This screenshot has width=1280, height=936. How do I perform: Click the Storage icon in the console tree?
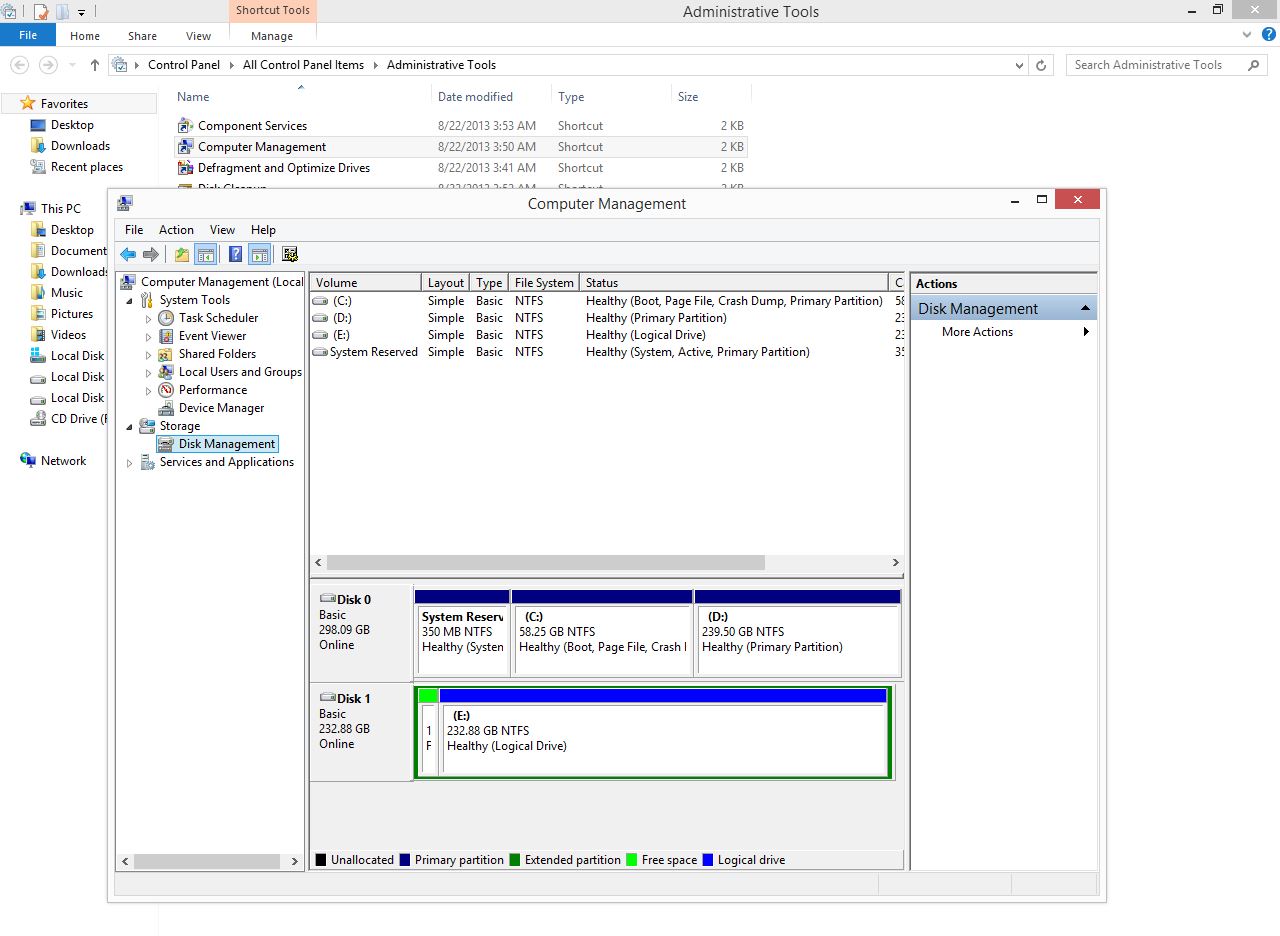(147, 426)
